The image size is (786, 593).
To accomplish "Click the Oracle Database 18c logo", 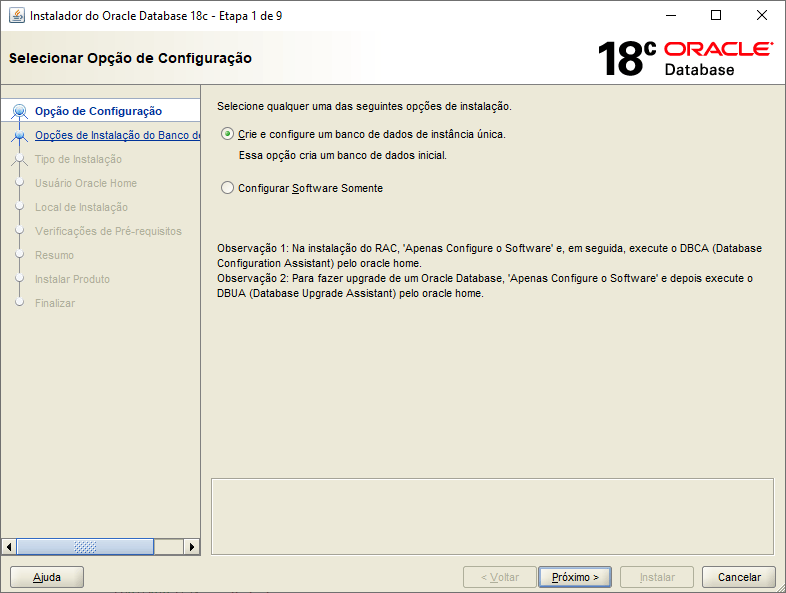I will [684, 59].
